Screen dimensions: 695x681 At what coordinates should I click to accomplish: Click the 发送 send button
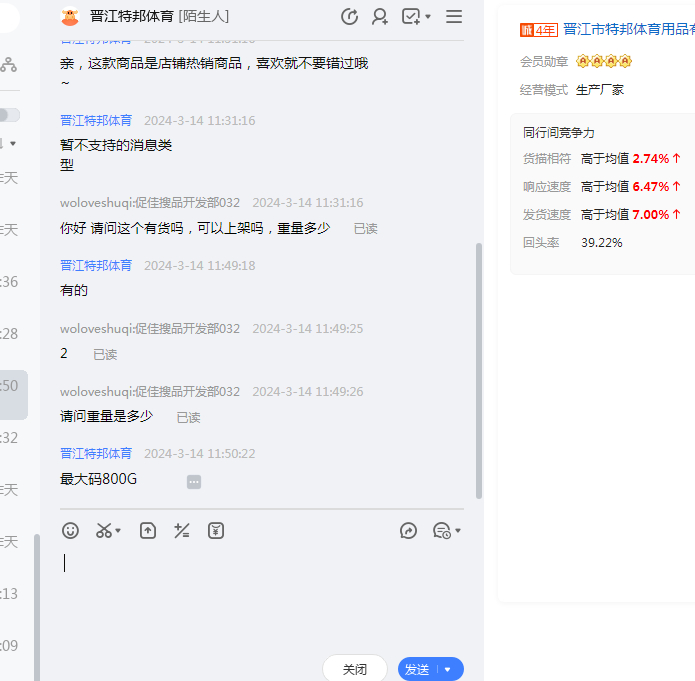pos(417,669)
